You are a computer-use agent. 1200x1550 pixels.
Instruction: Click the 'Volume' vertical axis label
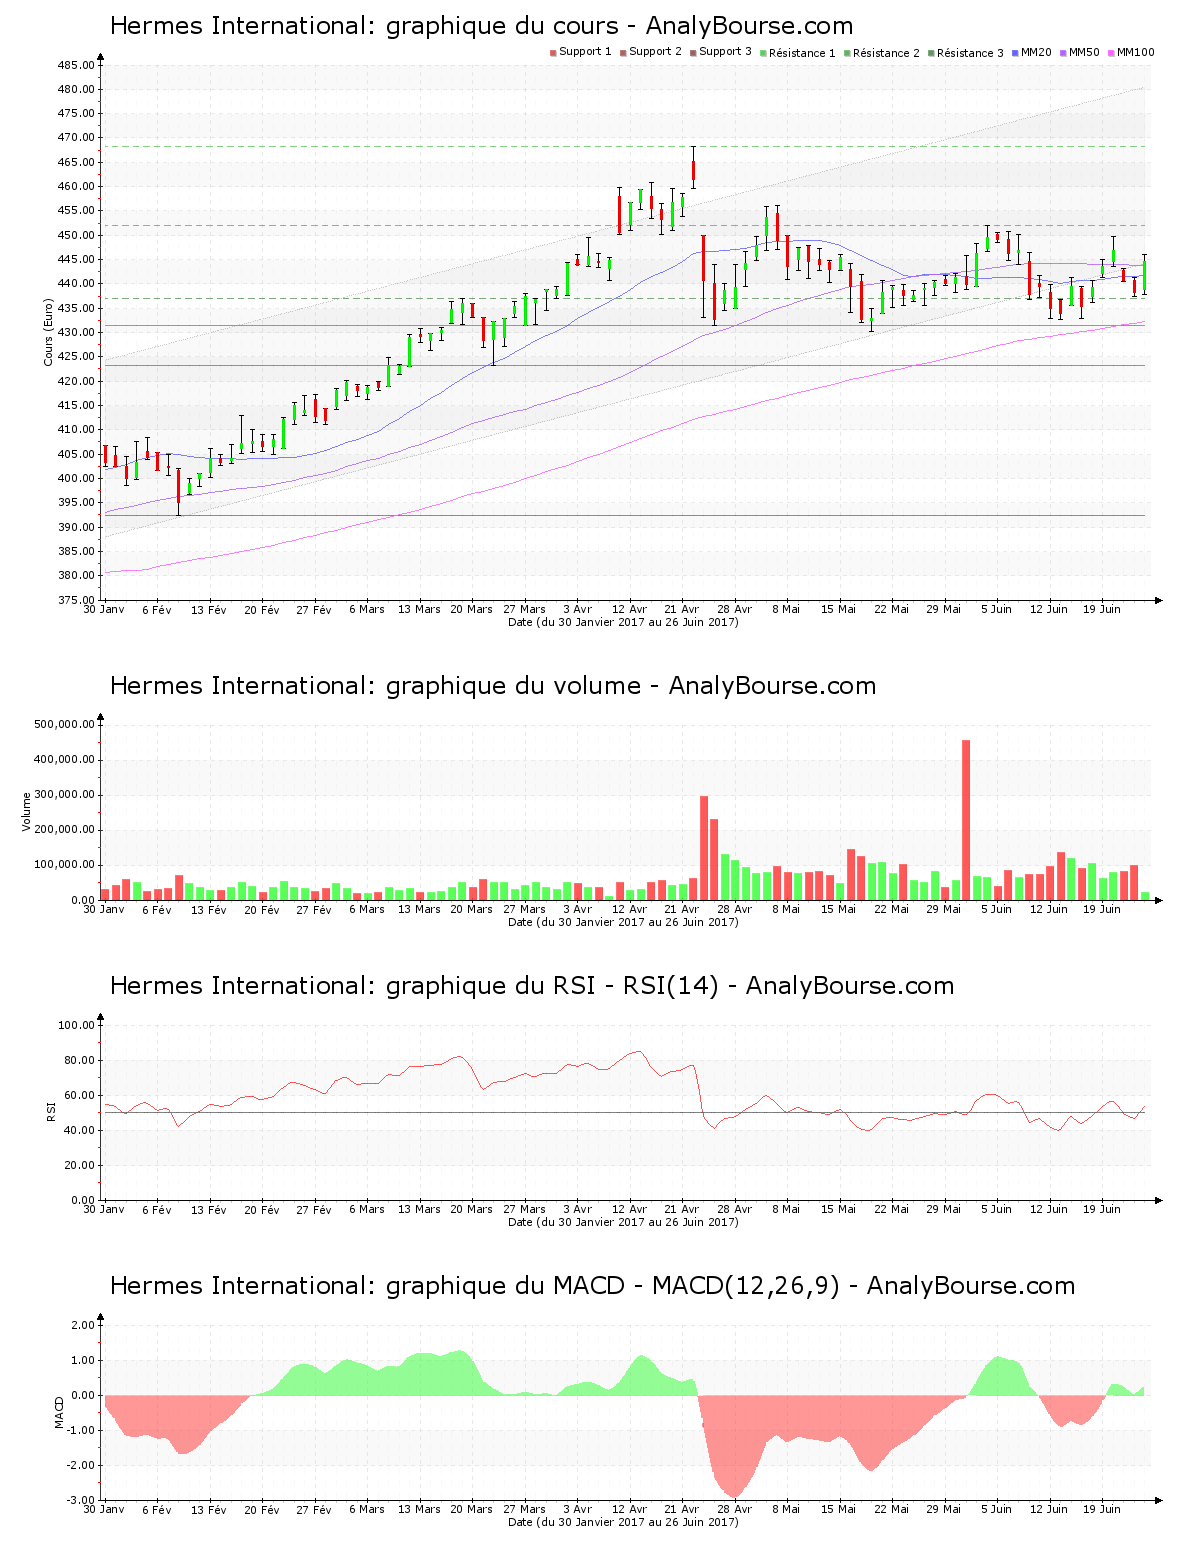click(26, 811)
